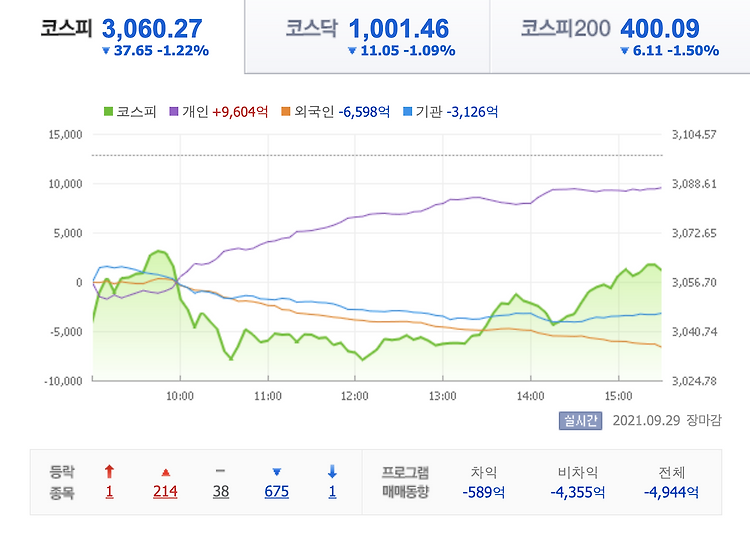The image size is (750, 543).
Task: Click the 기관 net value -3,126억
Action: (473, 112)
